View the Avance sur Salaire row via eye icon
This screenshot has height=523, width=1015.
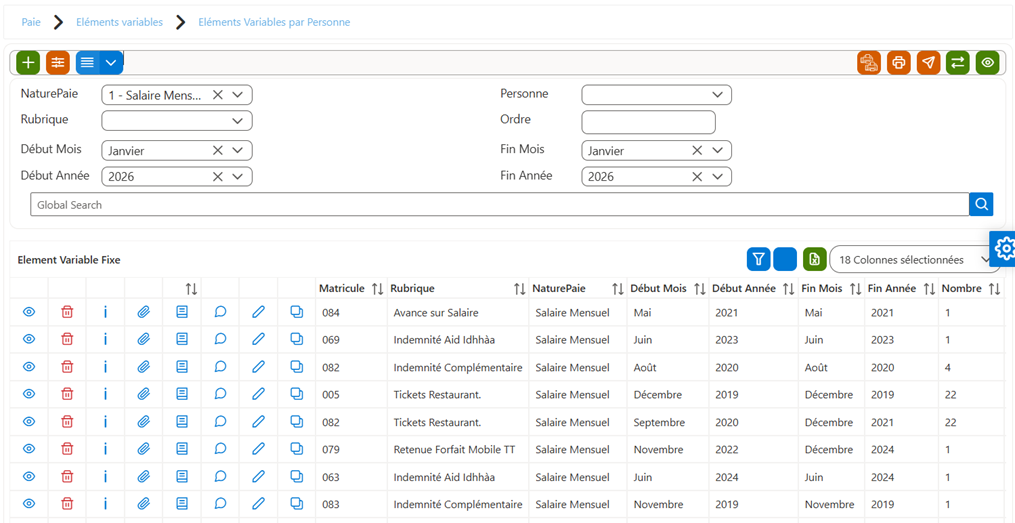pyautogui.click(x=28, y=312)
